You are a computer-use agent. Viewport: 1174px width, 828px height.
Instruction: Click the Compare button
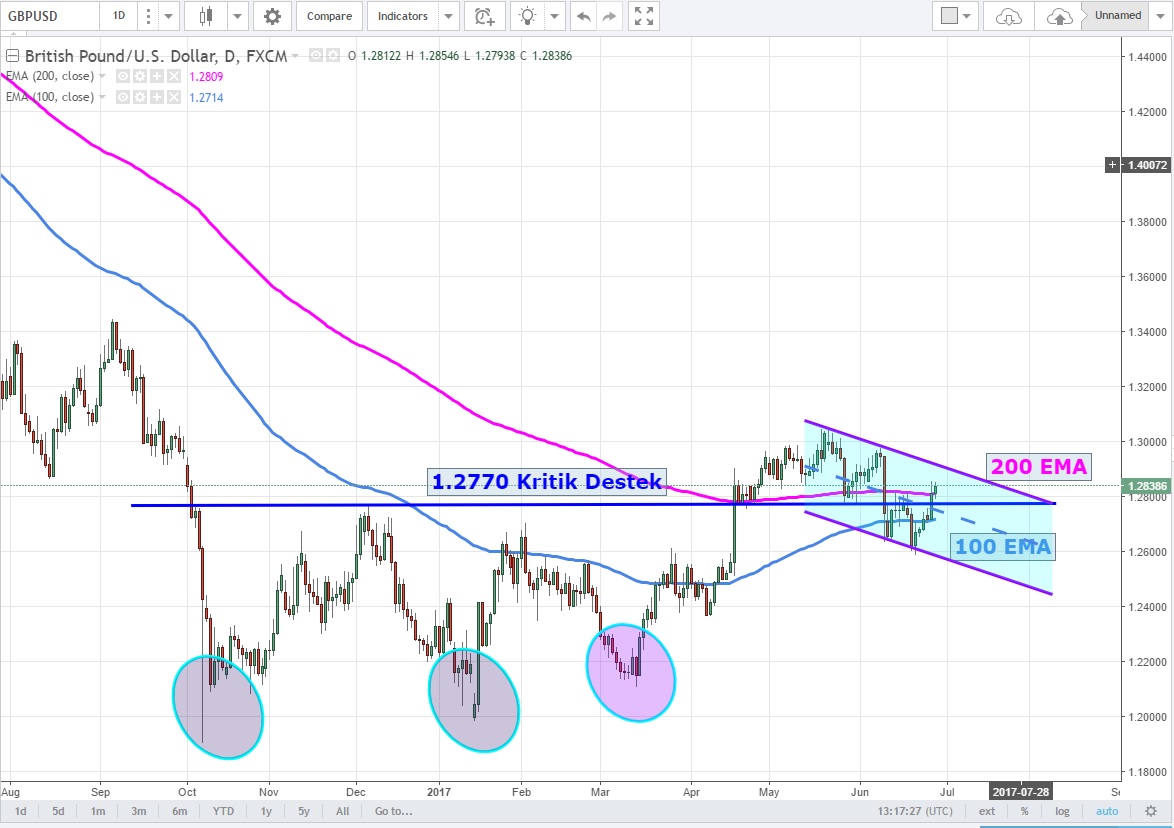coord(329,16)
